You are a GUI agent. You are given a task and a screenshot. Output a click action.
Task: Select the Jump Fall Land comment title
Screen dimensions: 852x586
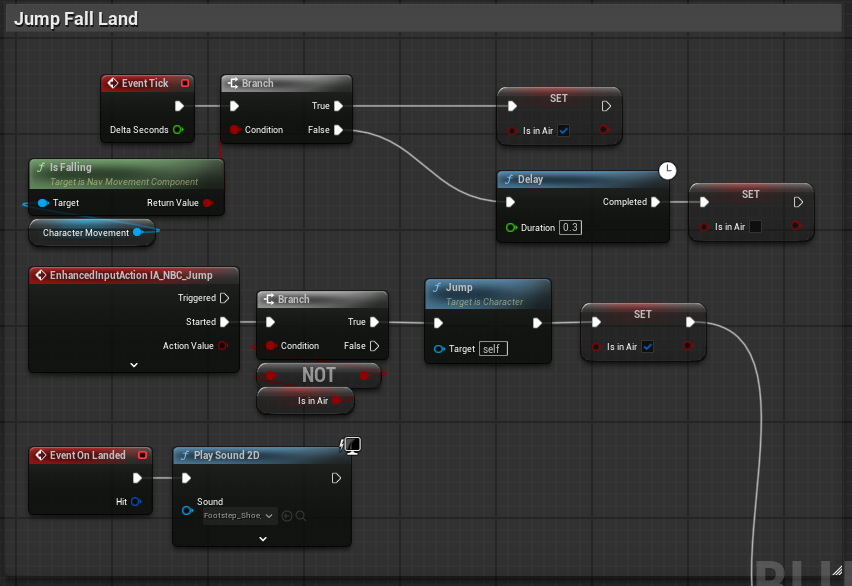click(76, 19)
